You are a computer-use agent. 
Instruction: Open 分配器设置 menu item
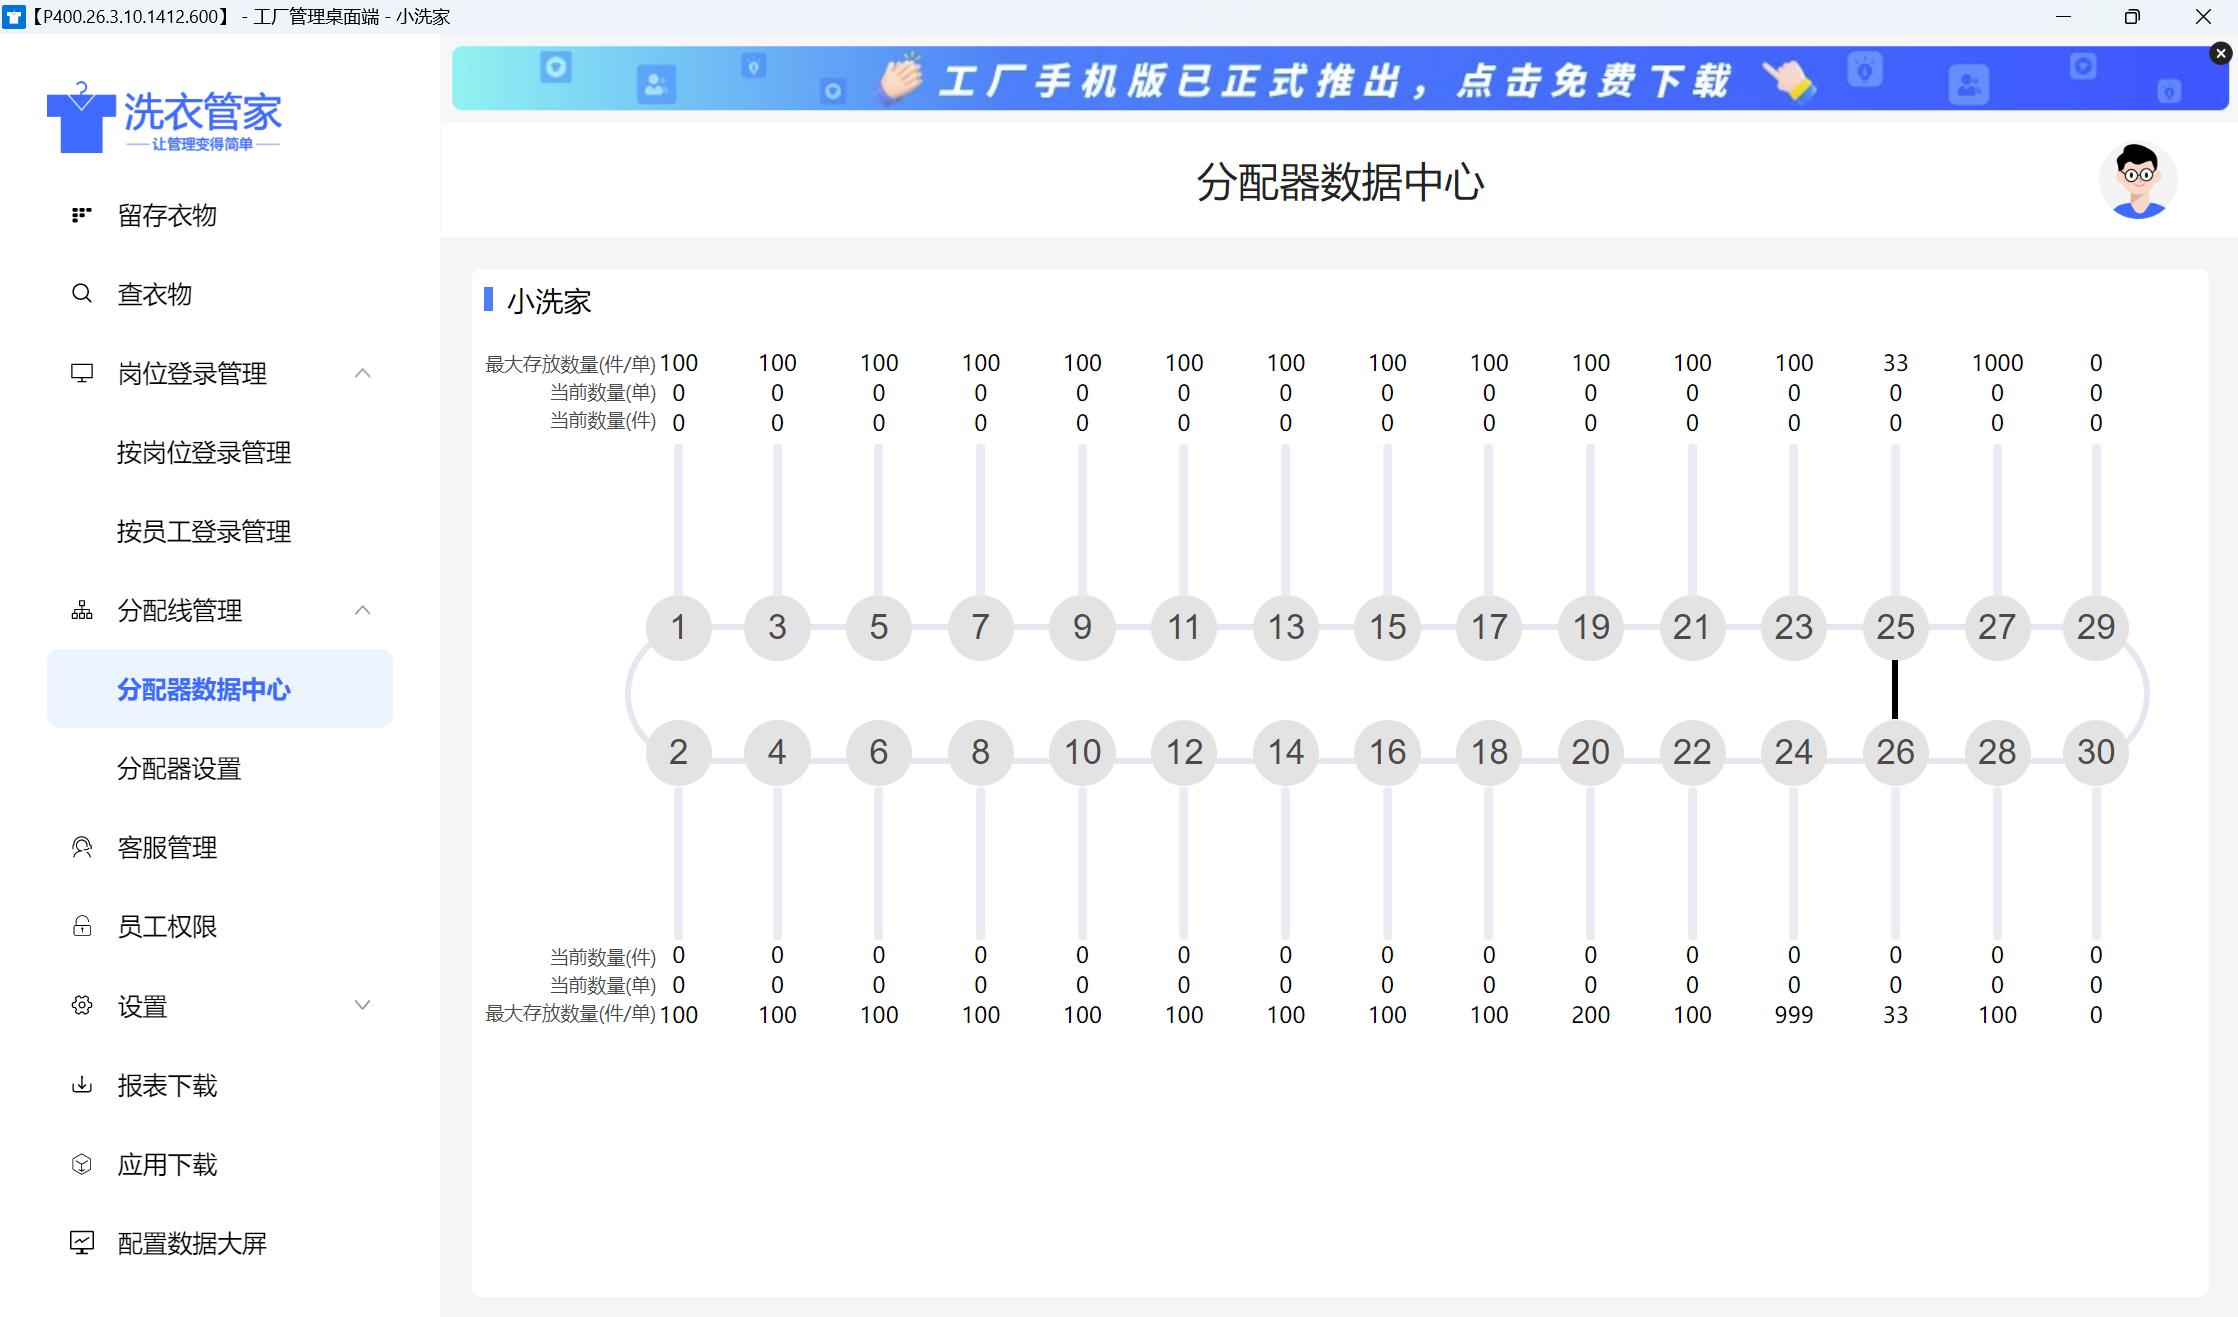tap(179, 769)
